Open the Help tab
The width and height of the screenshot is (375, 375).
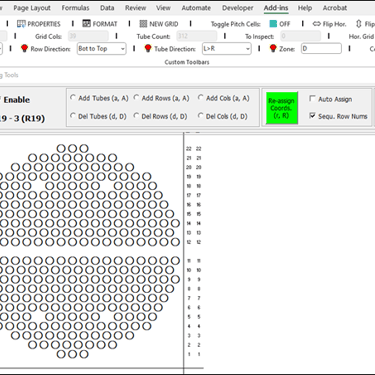click(x=305, y=8)
